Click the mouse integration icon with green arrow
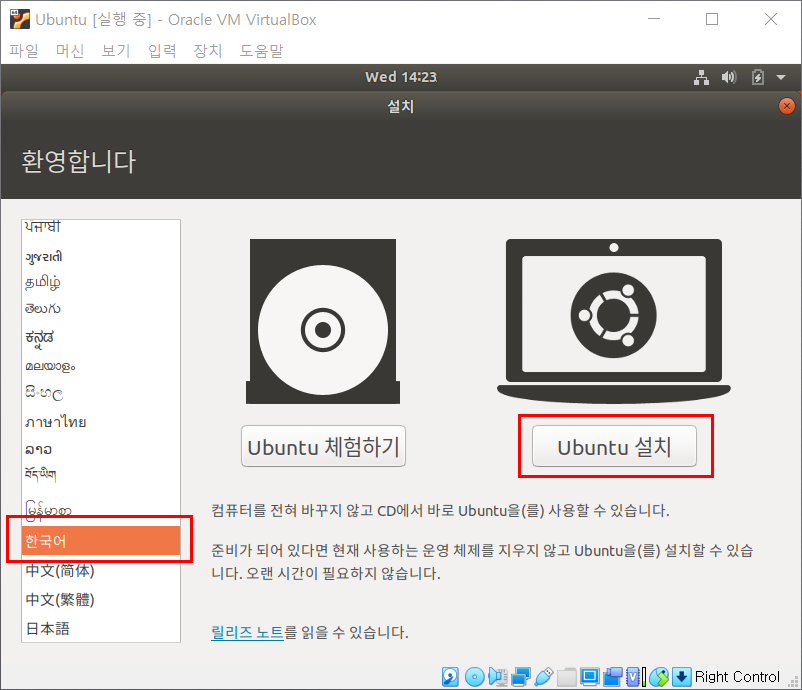The width and height of the screenshot is (802, 690). (659, 677)
